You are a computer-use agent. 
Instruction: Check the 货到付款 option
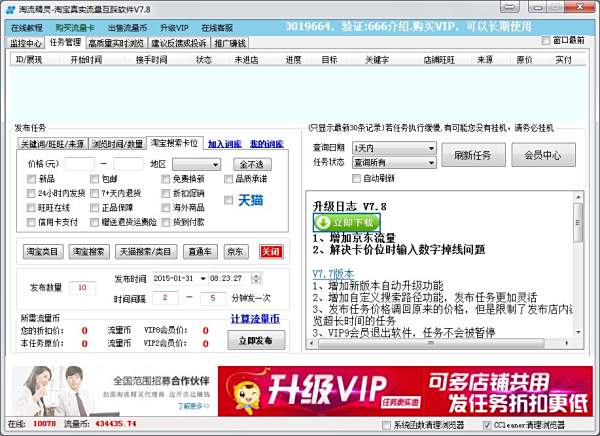tap(165, 222)
